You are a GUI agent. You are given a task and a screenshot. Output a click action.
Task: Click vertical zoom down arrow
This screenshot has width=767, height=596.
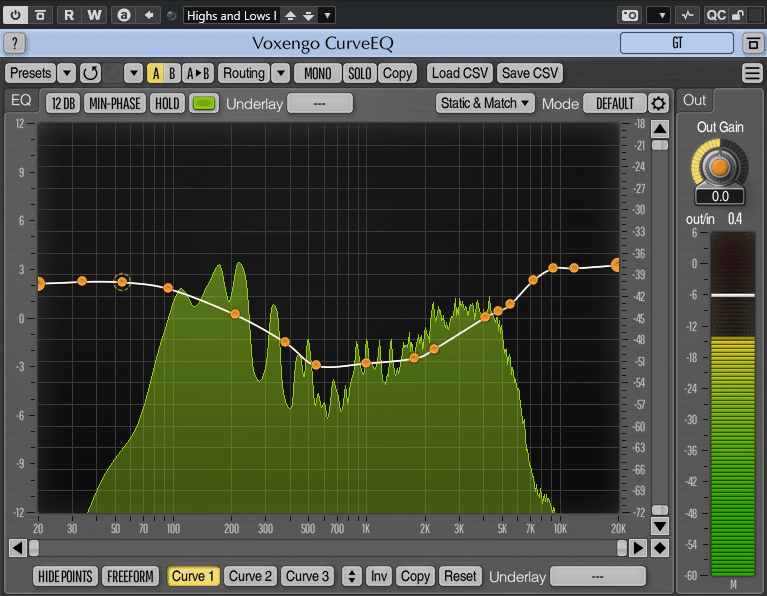660,527
